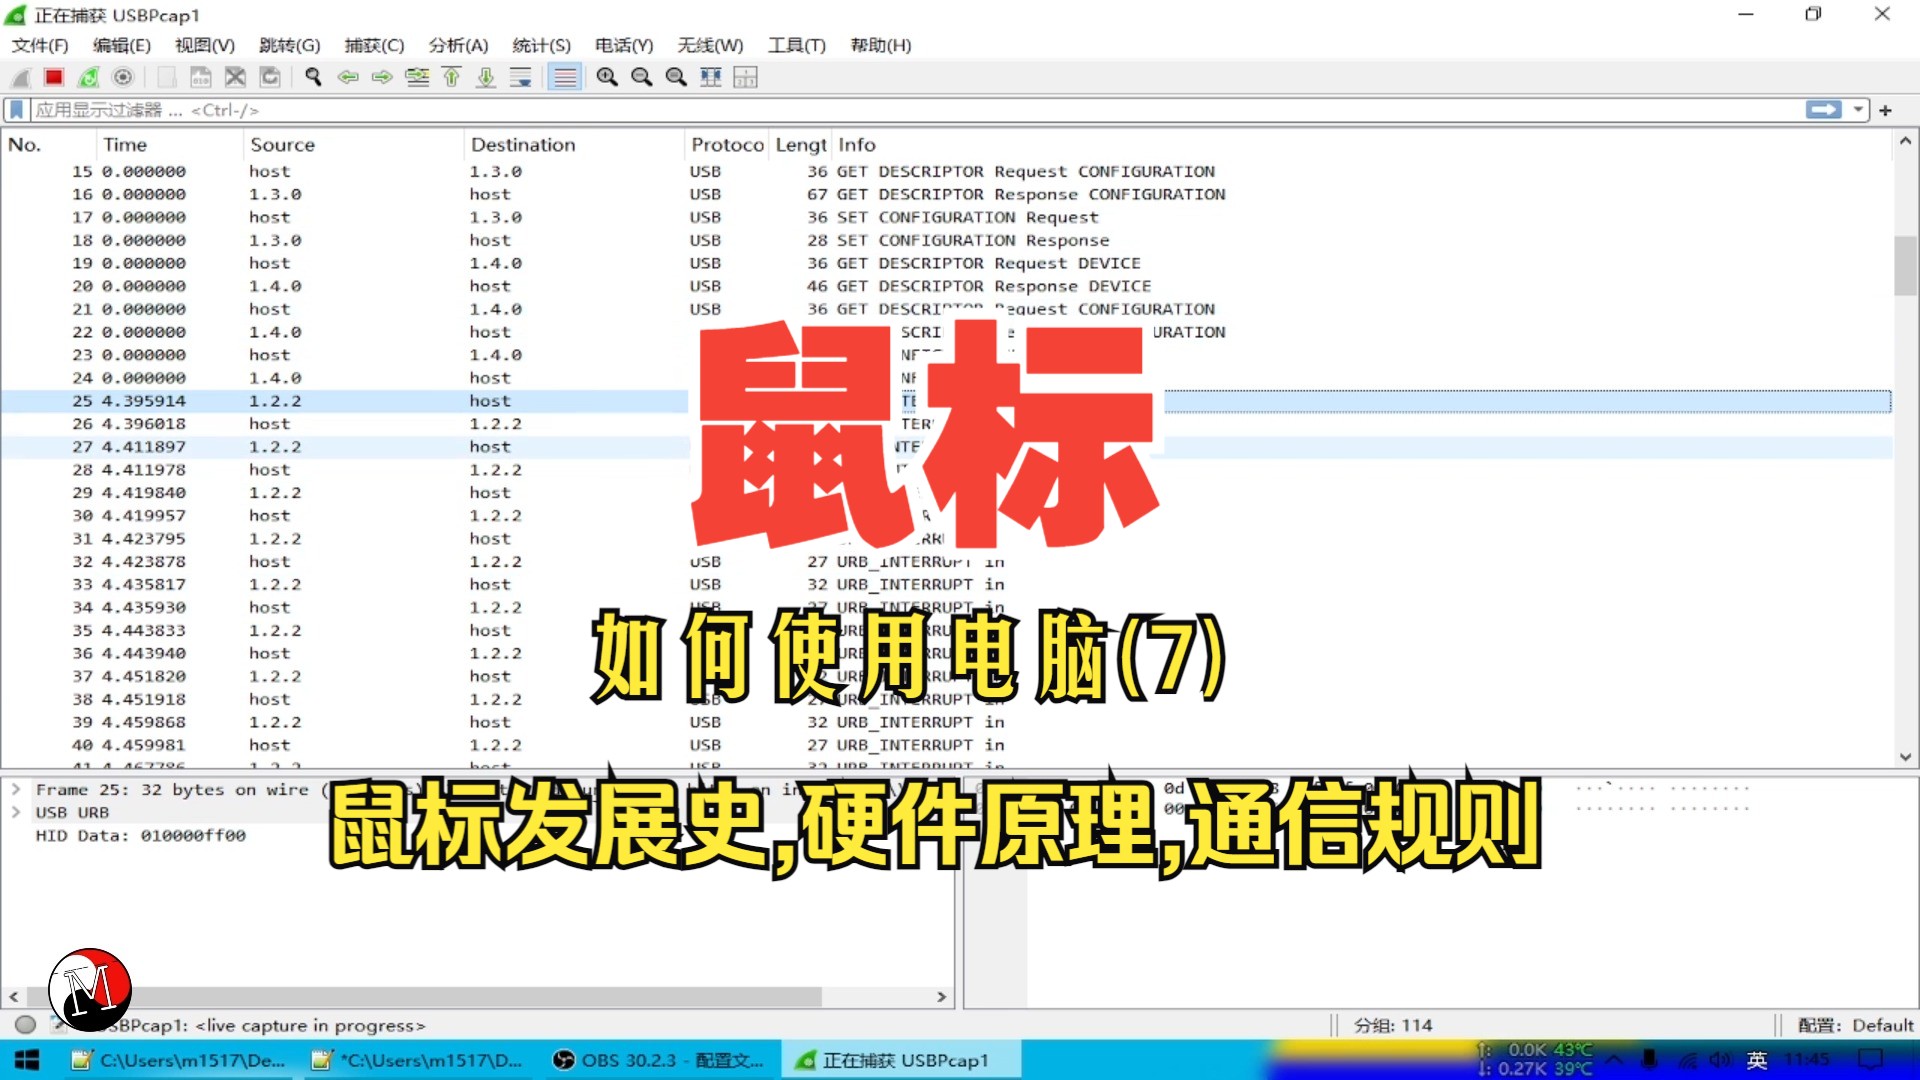This screenshot has width=1920, height=1080.
Task: Add filter button with plus sign
Action: click(x=1885, y=110)
